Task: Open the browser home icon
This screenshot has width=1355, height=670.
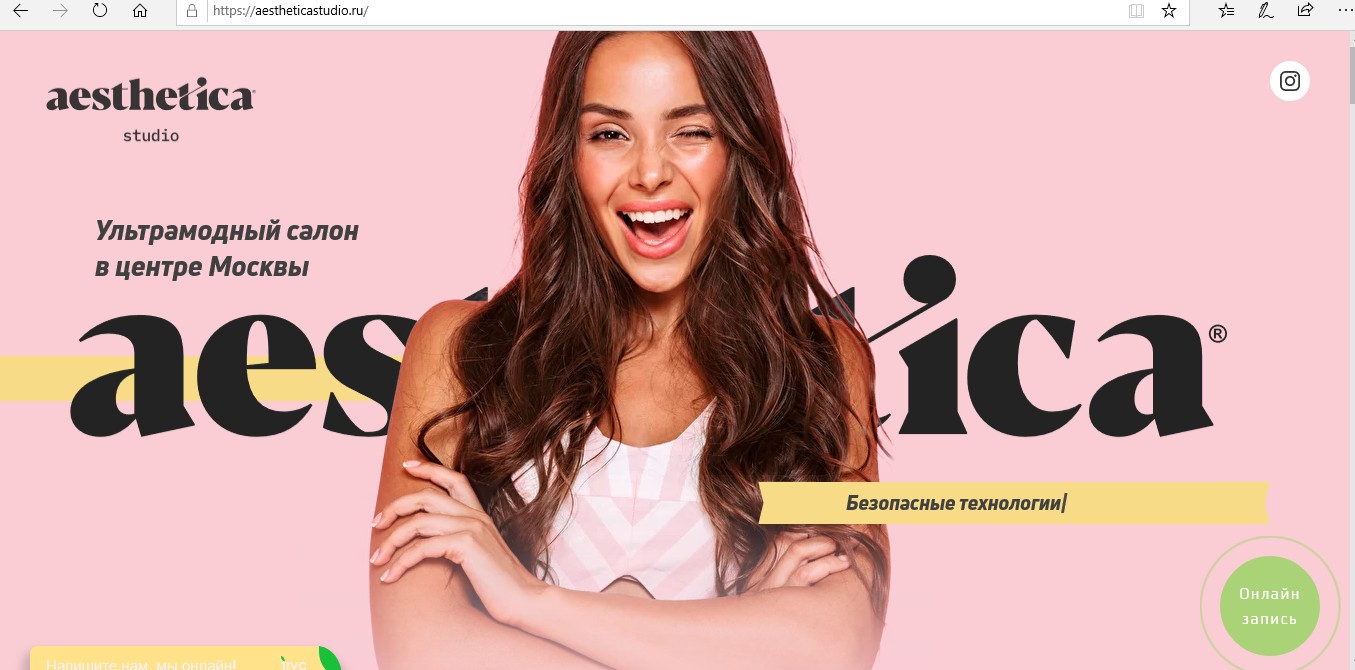Action: point(140,11)
